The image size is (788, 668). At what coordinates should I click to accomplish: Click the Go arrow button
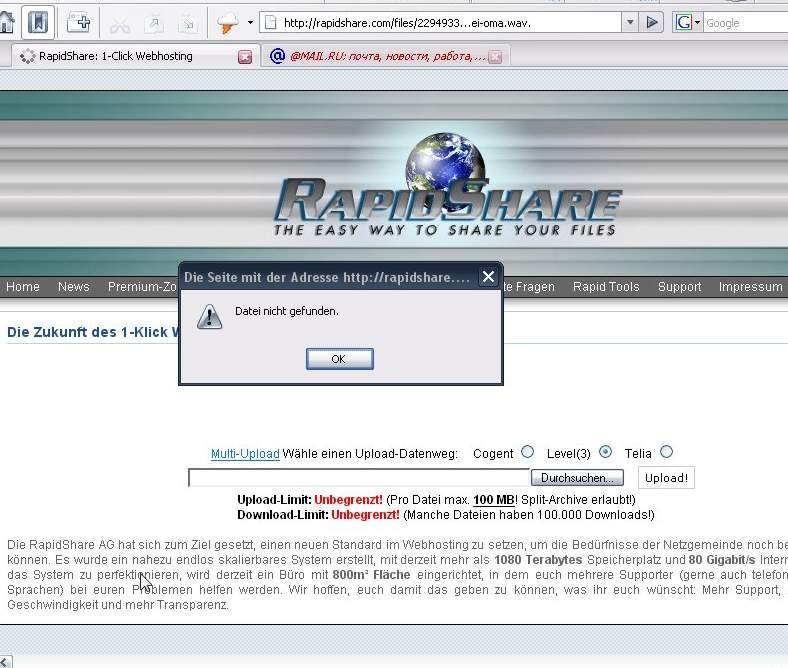point(651,23)
